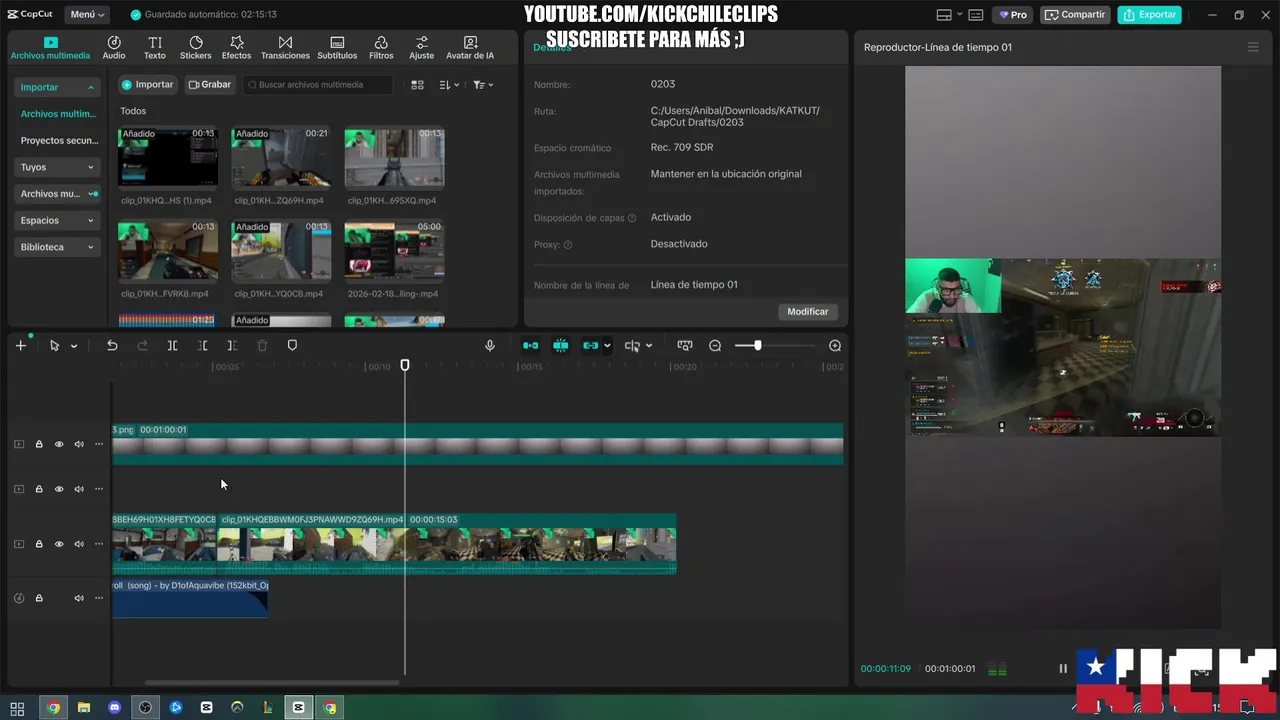1280x720 pixels.
Task: Zoom in on the timeline
Action: [835, 346]
